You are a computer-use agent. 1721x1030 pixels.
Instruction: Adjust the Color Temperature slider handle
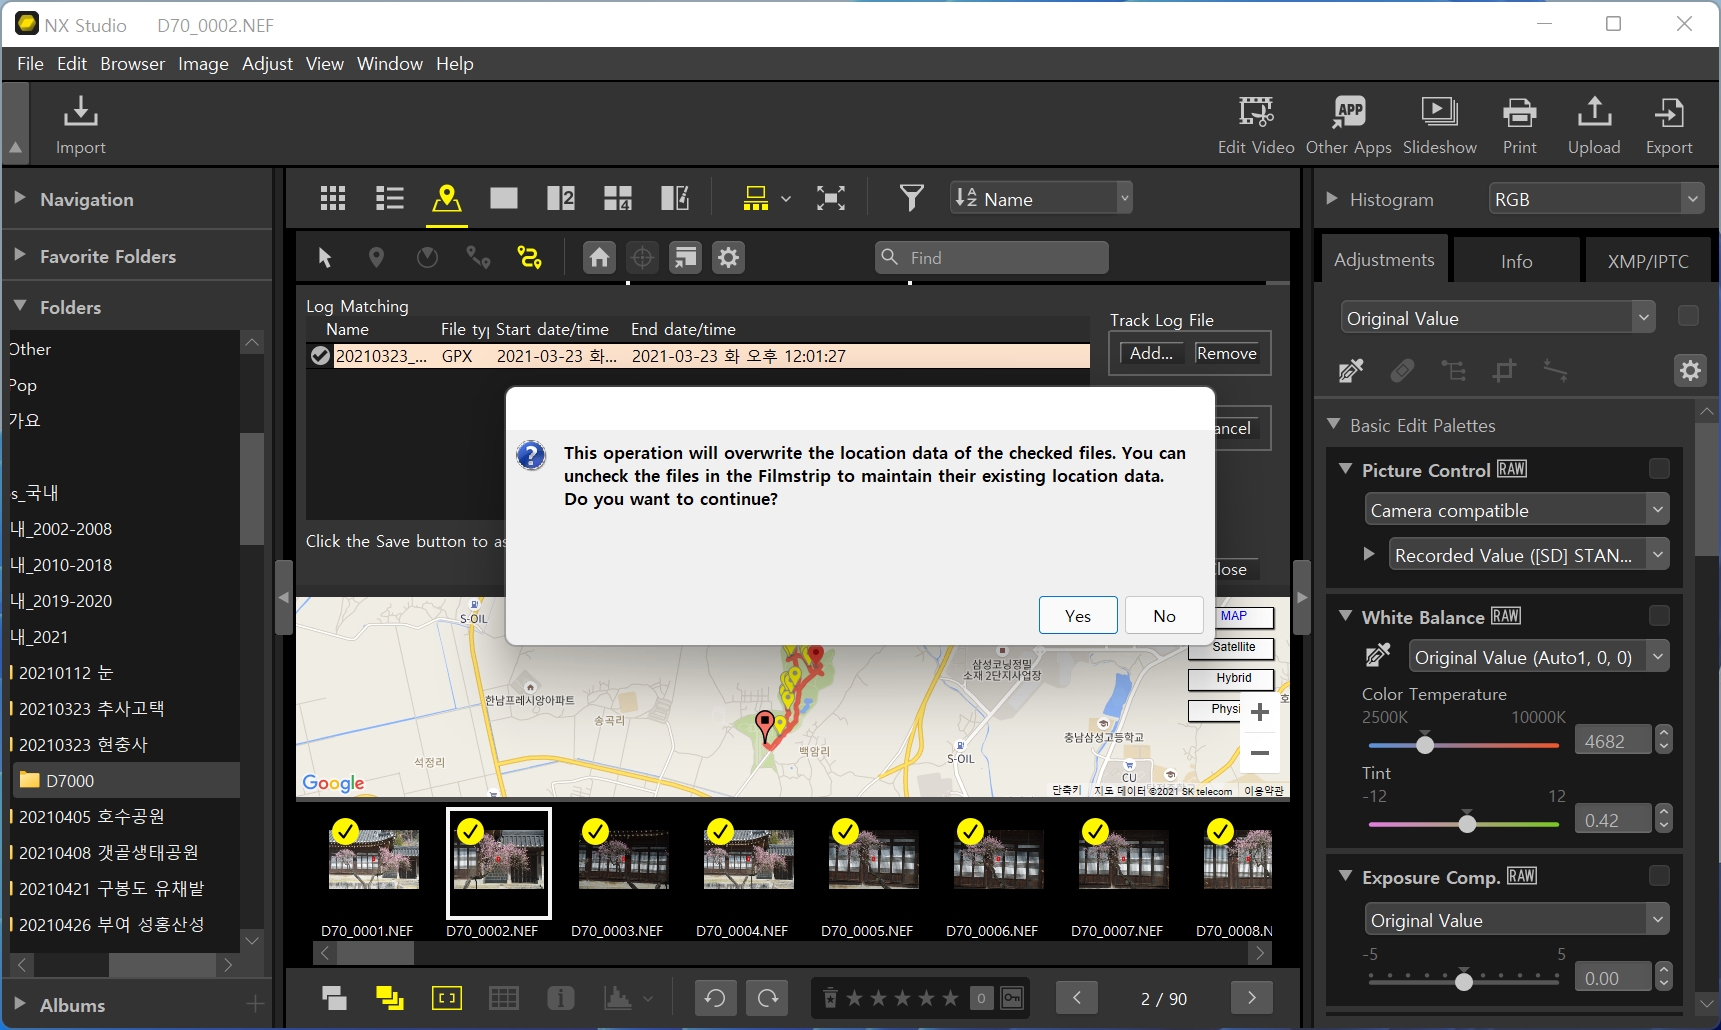pyautogui.click(x=1425, y=744)
